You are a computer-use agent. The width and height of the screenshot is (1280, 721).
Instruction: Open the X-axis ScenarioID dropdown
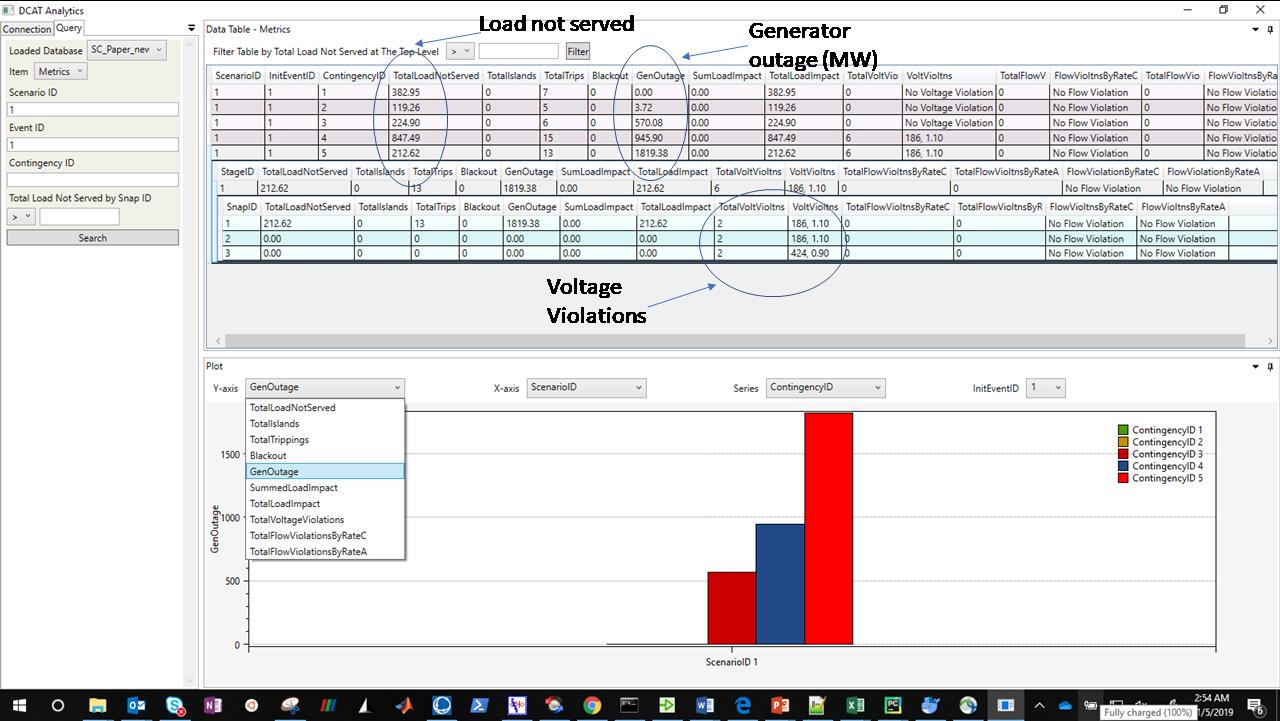(586, 387)
